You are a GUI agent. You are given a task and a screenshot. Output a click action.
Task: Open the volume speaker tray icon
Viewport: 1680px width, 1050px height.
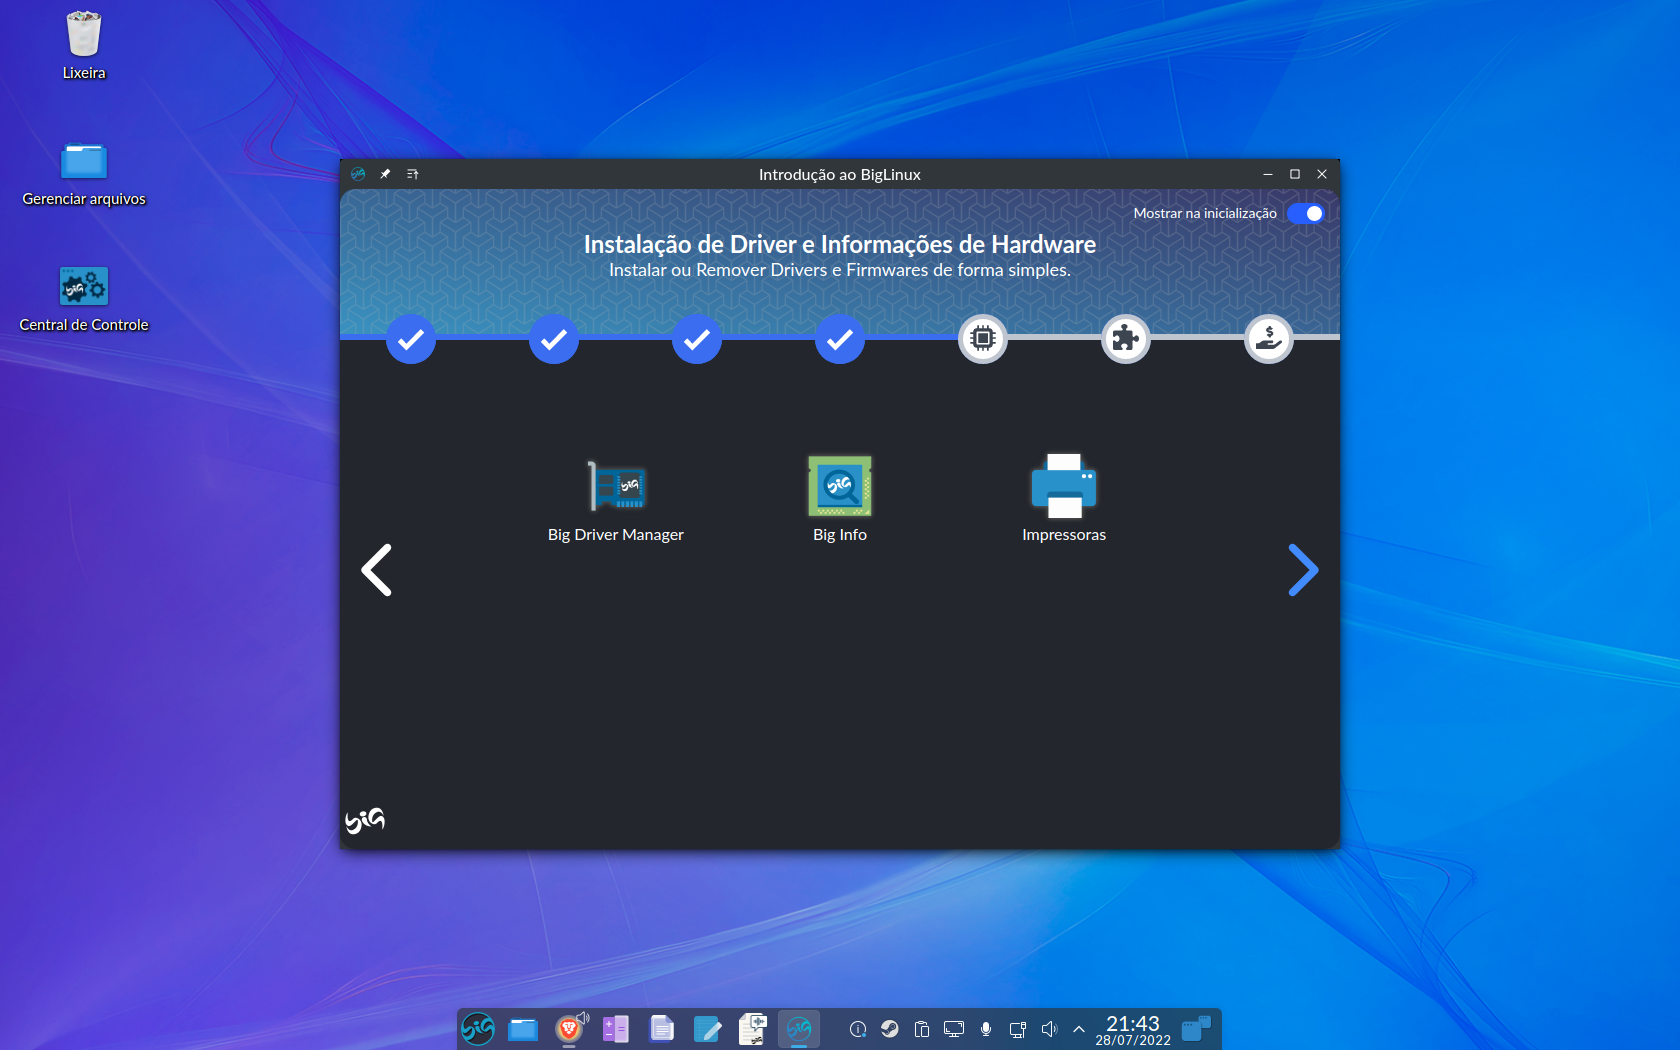[1049, 1029]
